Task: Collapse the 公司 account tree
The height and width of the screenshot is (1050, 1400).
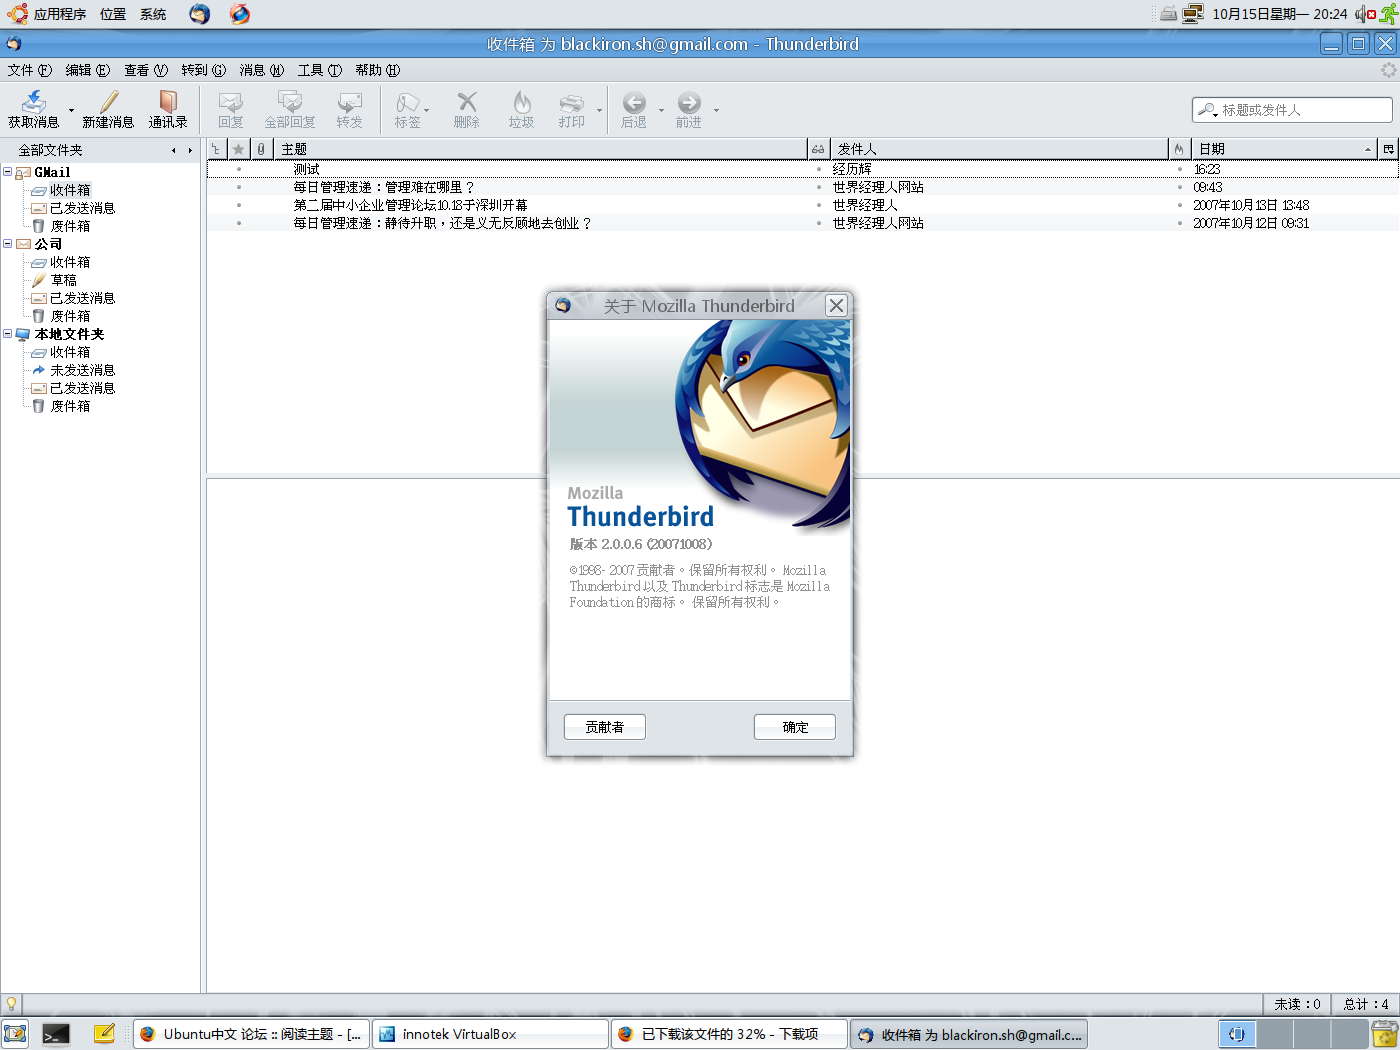Action: 8,244
